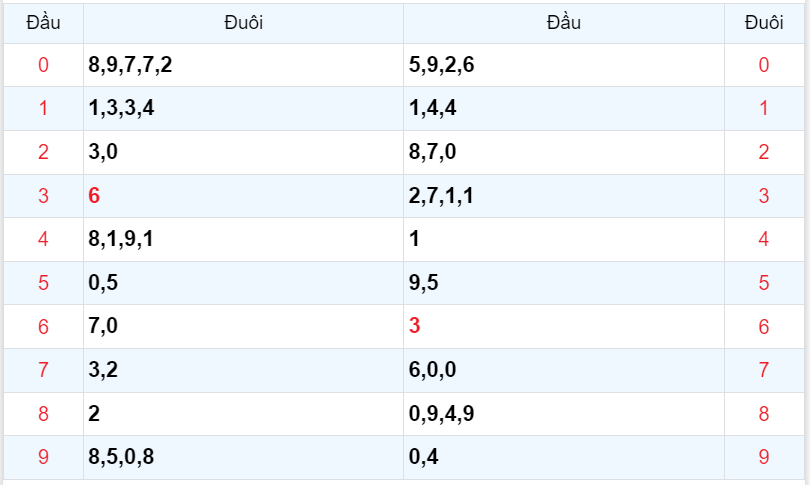This screenshot has width=810, height=485.
Task: Click the cell with 1,3,3,4
Action: tap(121, 109)
